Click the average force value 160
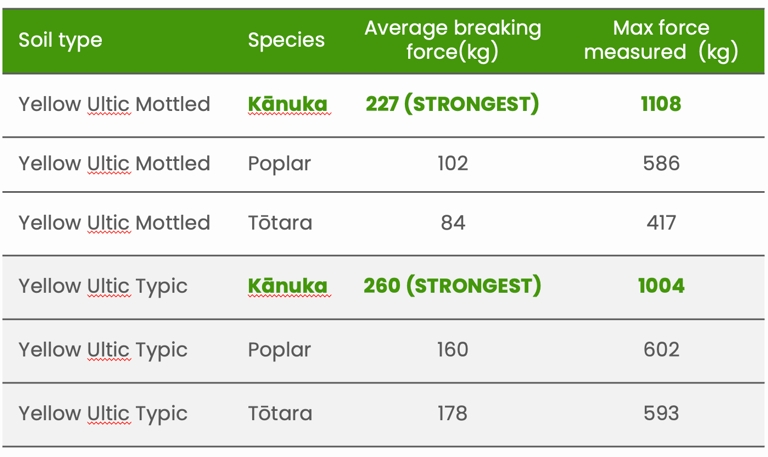 [453, 350]
